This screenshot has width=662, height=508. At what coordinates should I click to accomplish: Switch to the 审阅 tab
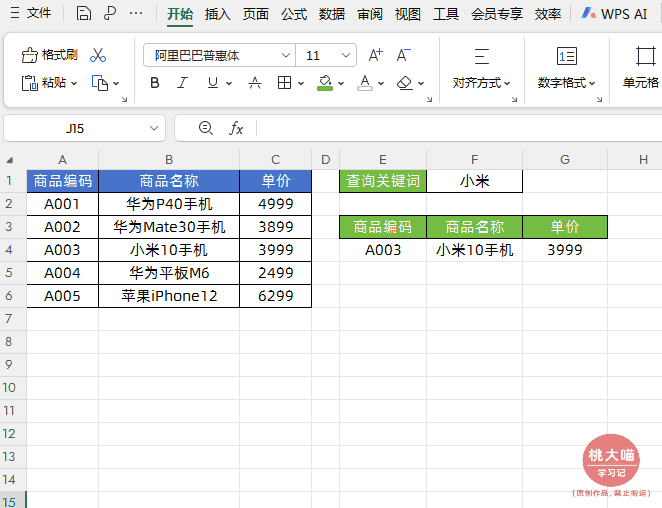coord(370,14)
